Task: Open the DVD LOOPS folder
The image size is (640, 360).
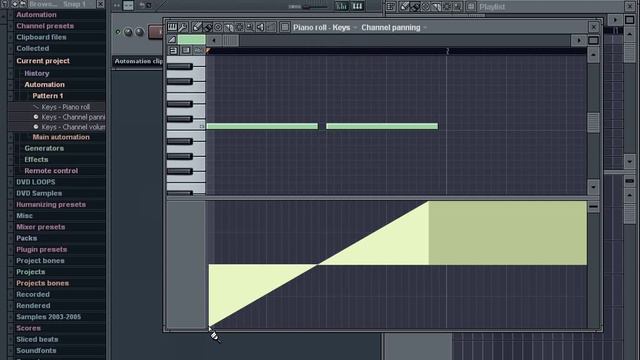Action: click(36, 182)
